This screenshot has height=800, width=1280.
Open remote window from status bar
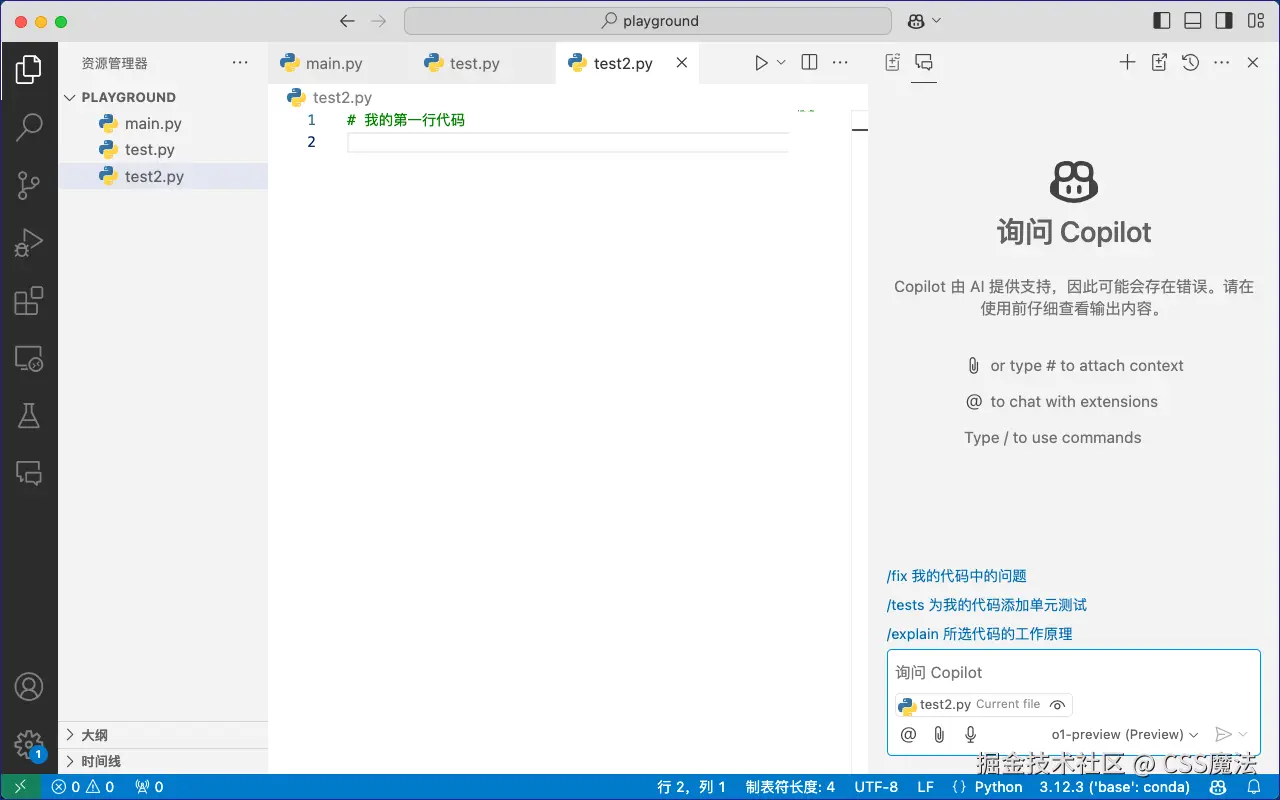click(x=20, y=787)
